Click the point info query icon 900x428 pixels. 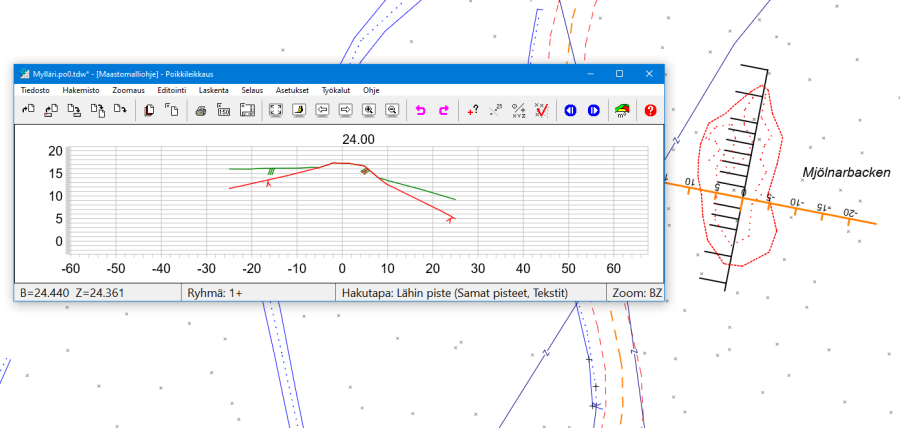coord(472,110)
